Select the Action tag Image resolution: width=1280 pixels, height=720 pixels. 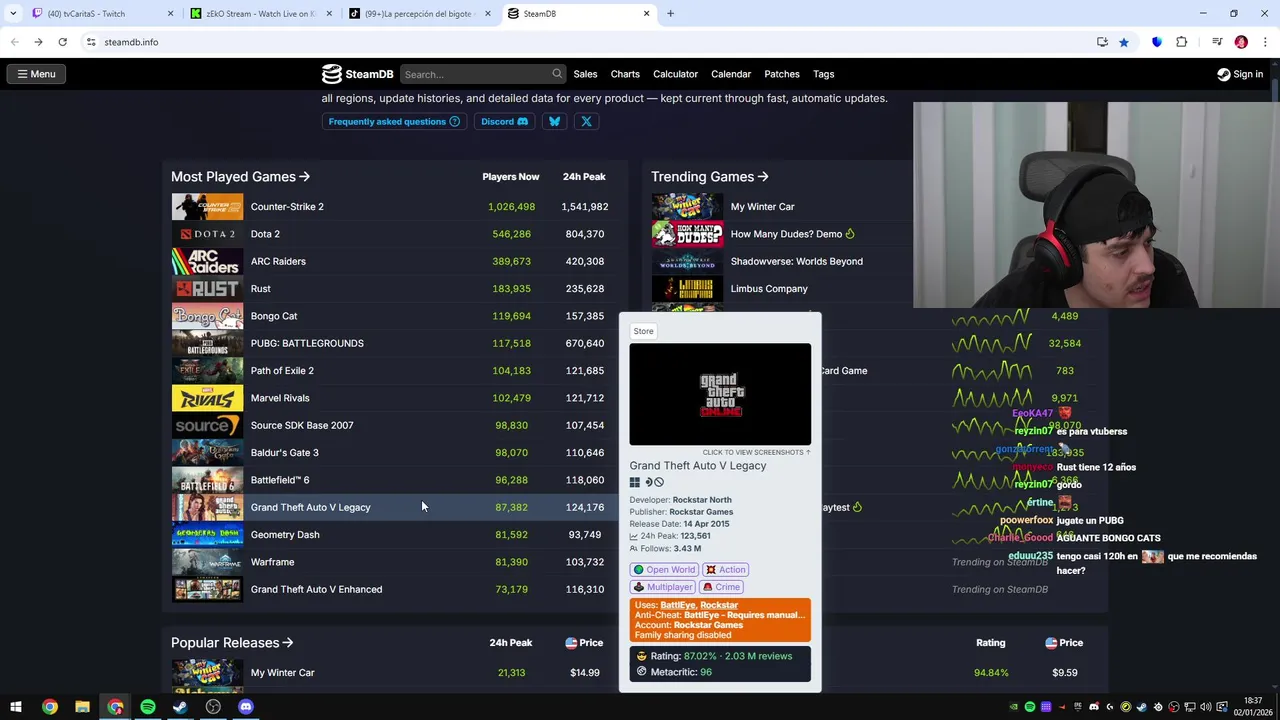click(x=726, y=570)
